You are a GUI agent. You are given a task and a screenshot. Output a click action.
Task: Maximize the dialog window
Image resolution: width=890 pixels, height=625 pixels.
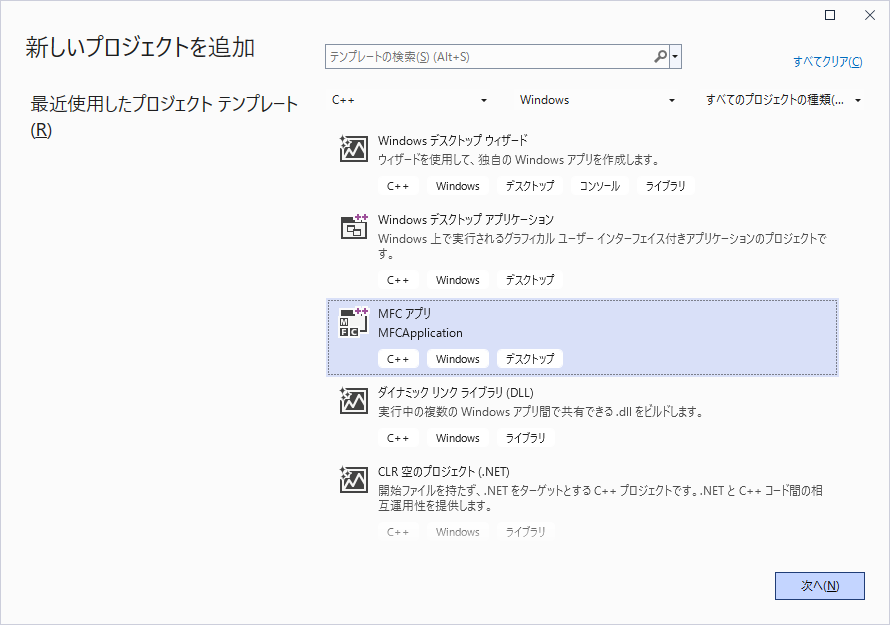click(830, 15)
